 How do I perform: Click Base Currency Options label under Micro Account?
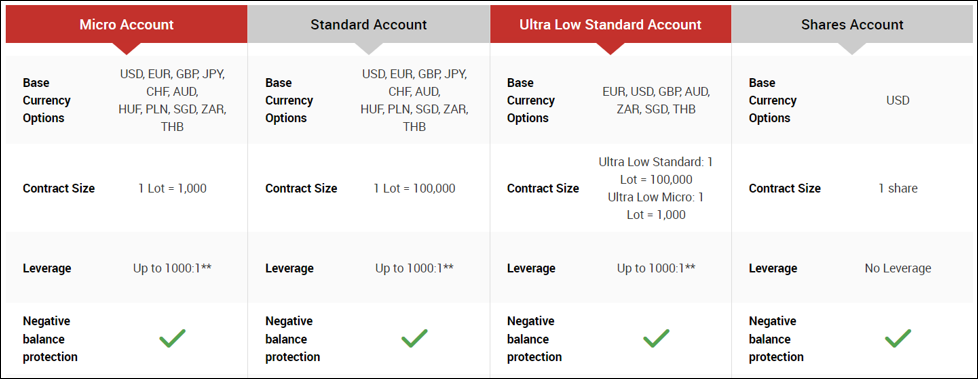pos(47,100)
